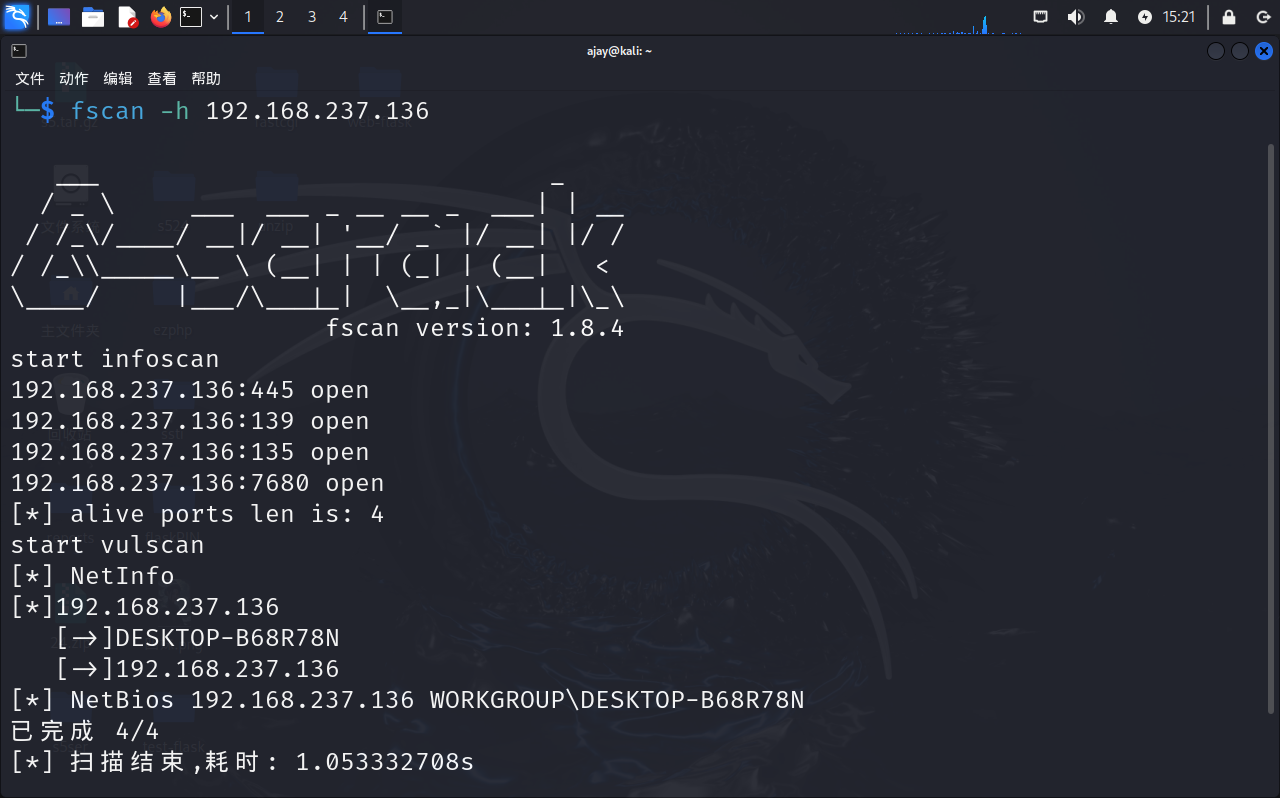Open the 查看 menu
This screenshot has height=798, width=1280.
click(x=162, y=79)
